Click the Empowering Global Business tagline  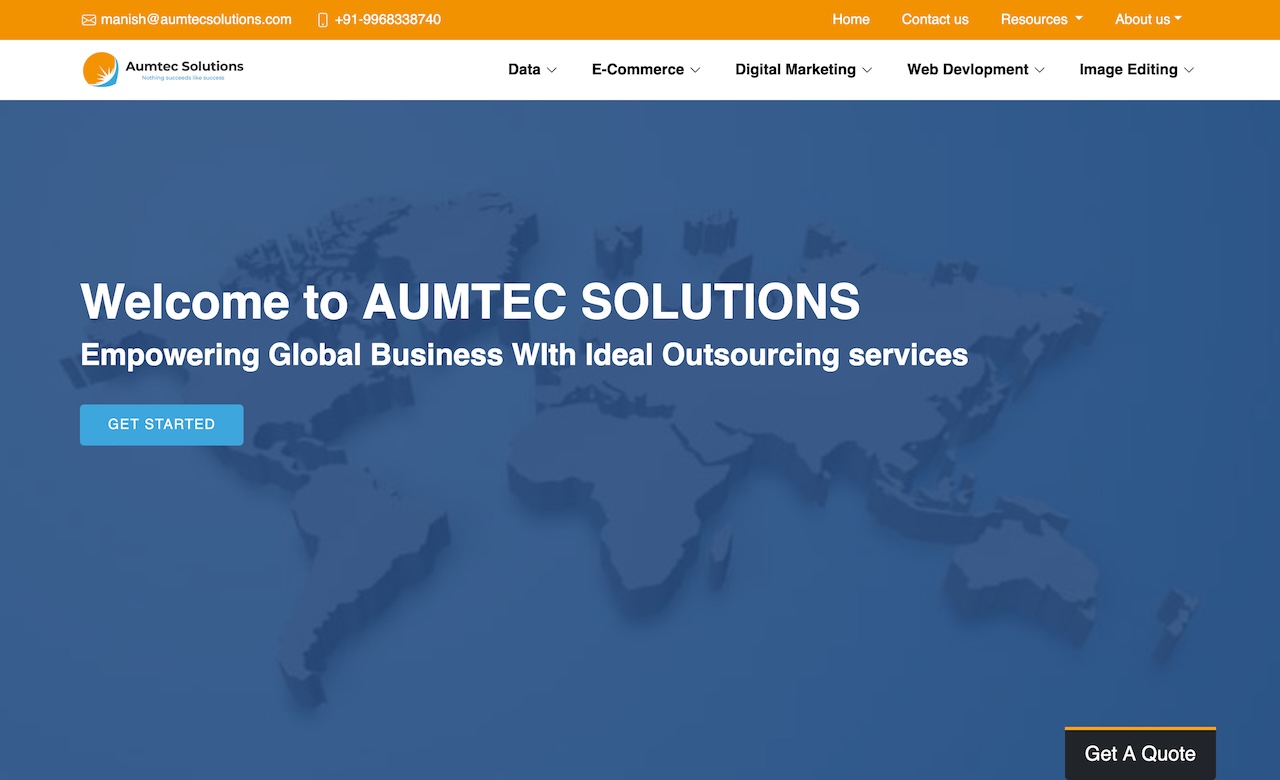[x=524, y=355]
